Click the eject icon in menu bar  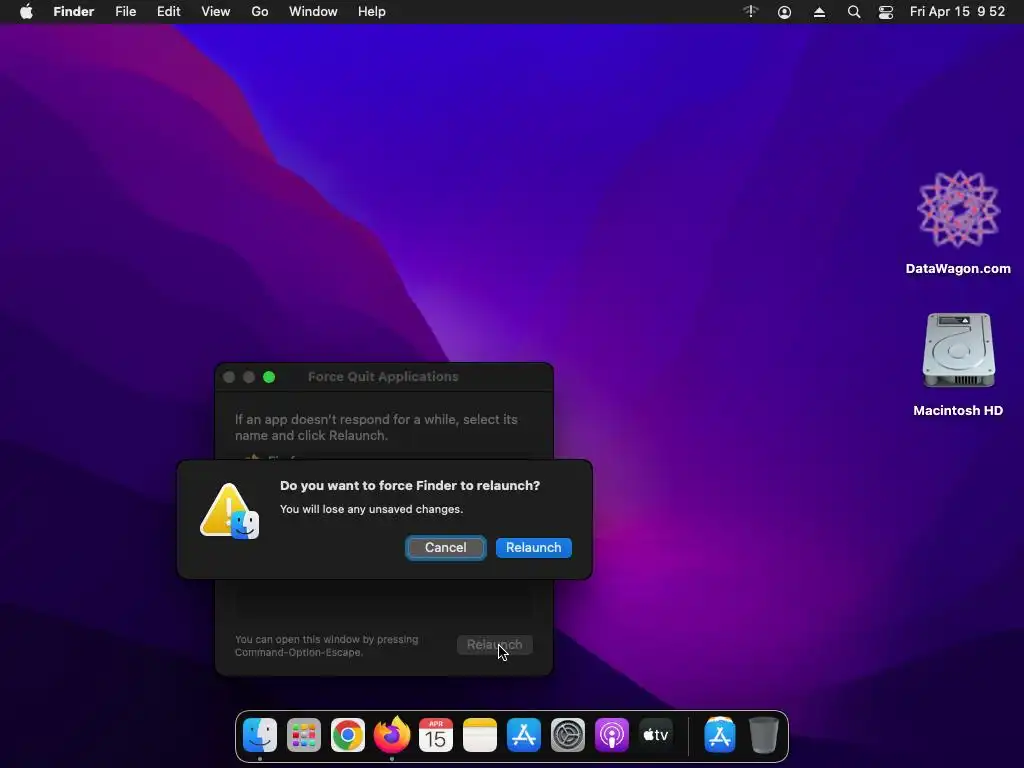coord(819,12)
